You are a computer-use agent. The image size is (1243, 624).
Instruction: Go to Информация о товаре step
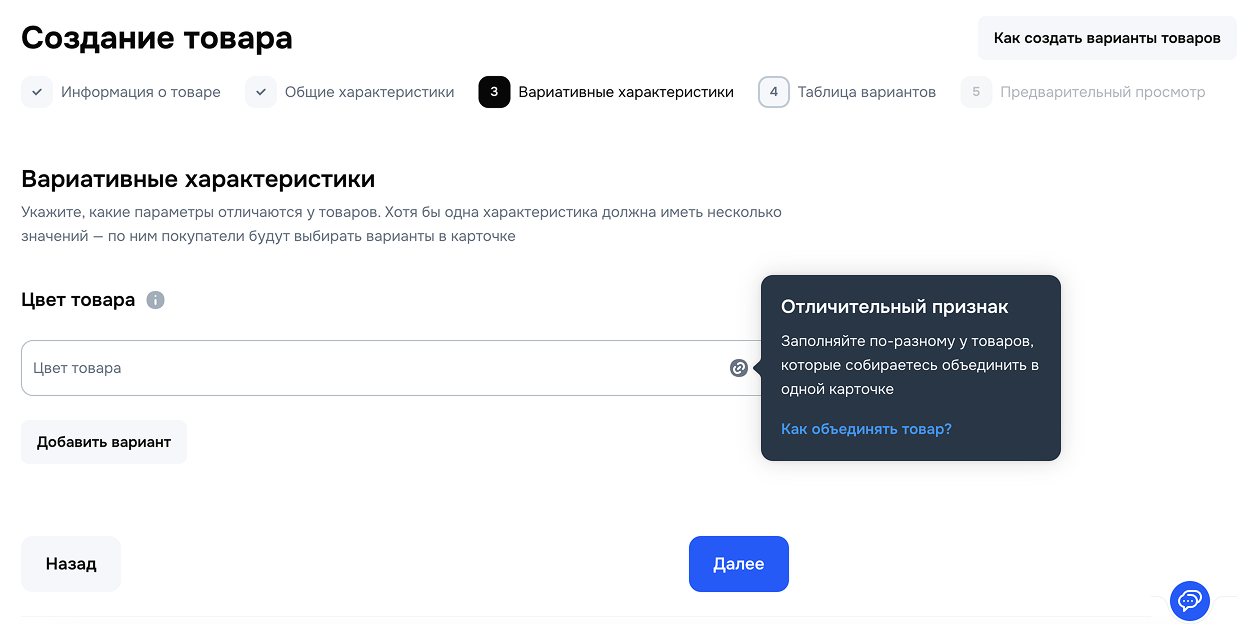(141, 92)
